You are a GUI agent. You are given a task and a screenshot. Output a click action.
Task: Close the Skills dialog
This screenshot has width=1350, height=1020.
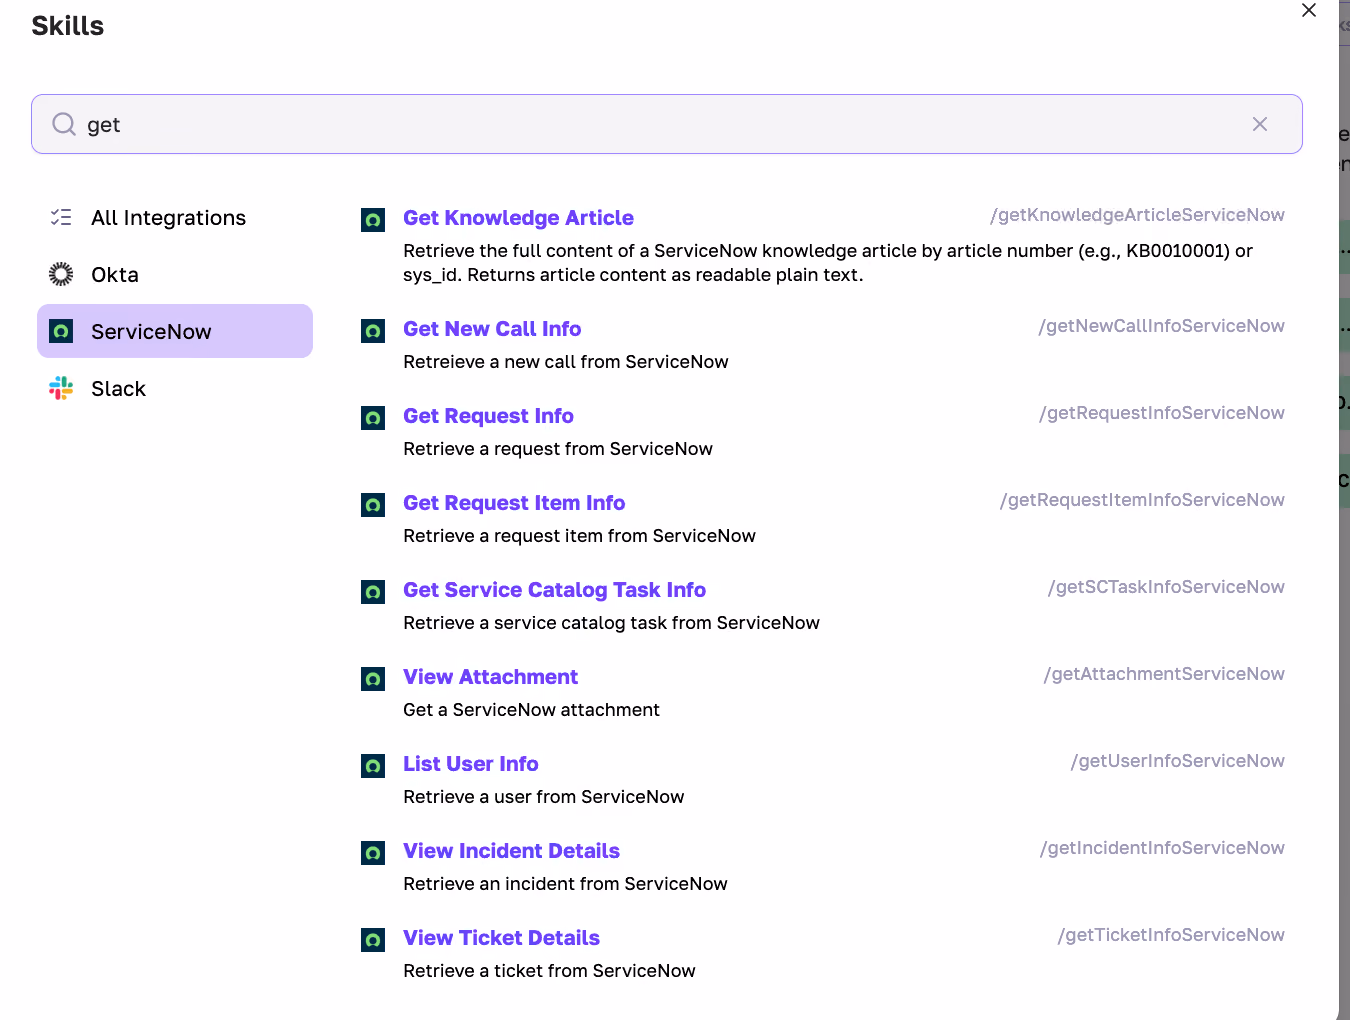click(1309, 10)
